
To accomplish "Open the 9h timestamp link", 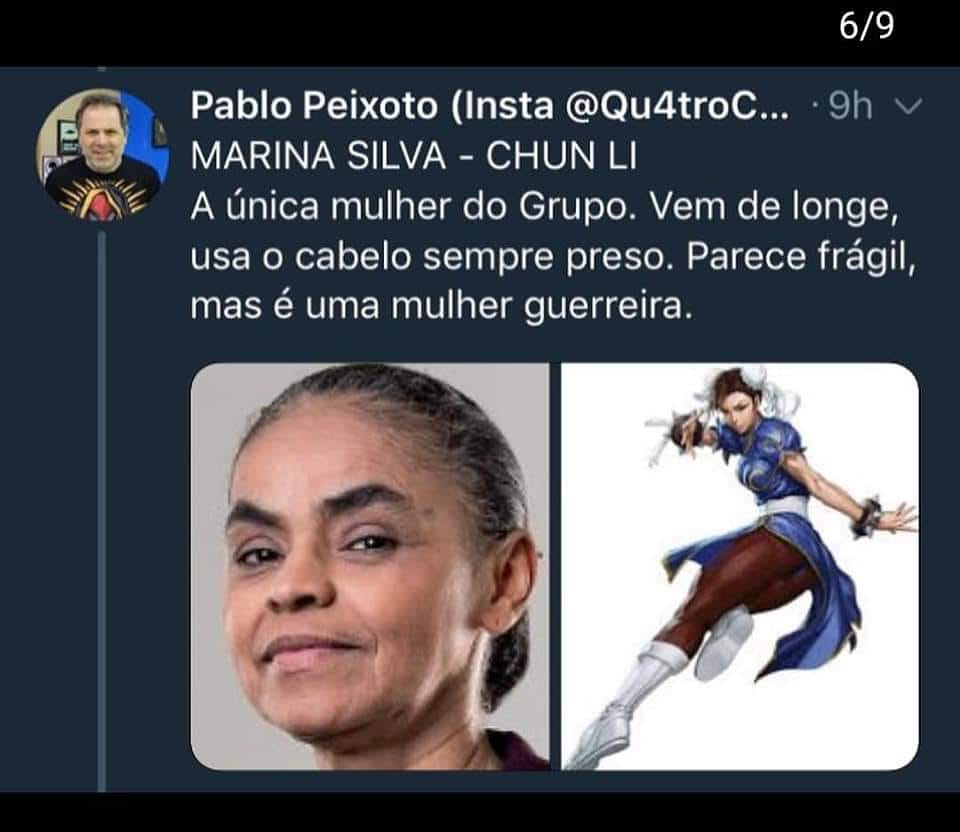I will click(x=850, y=106).
